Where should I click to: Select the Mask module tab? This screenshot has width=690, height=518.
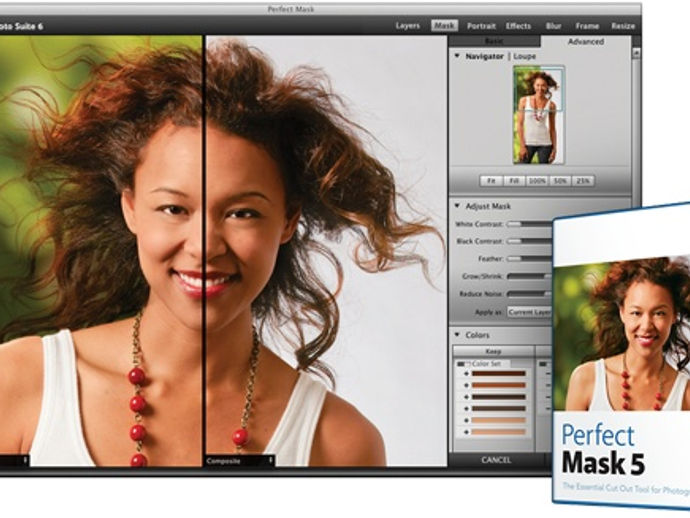tap(444, 26)
